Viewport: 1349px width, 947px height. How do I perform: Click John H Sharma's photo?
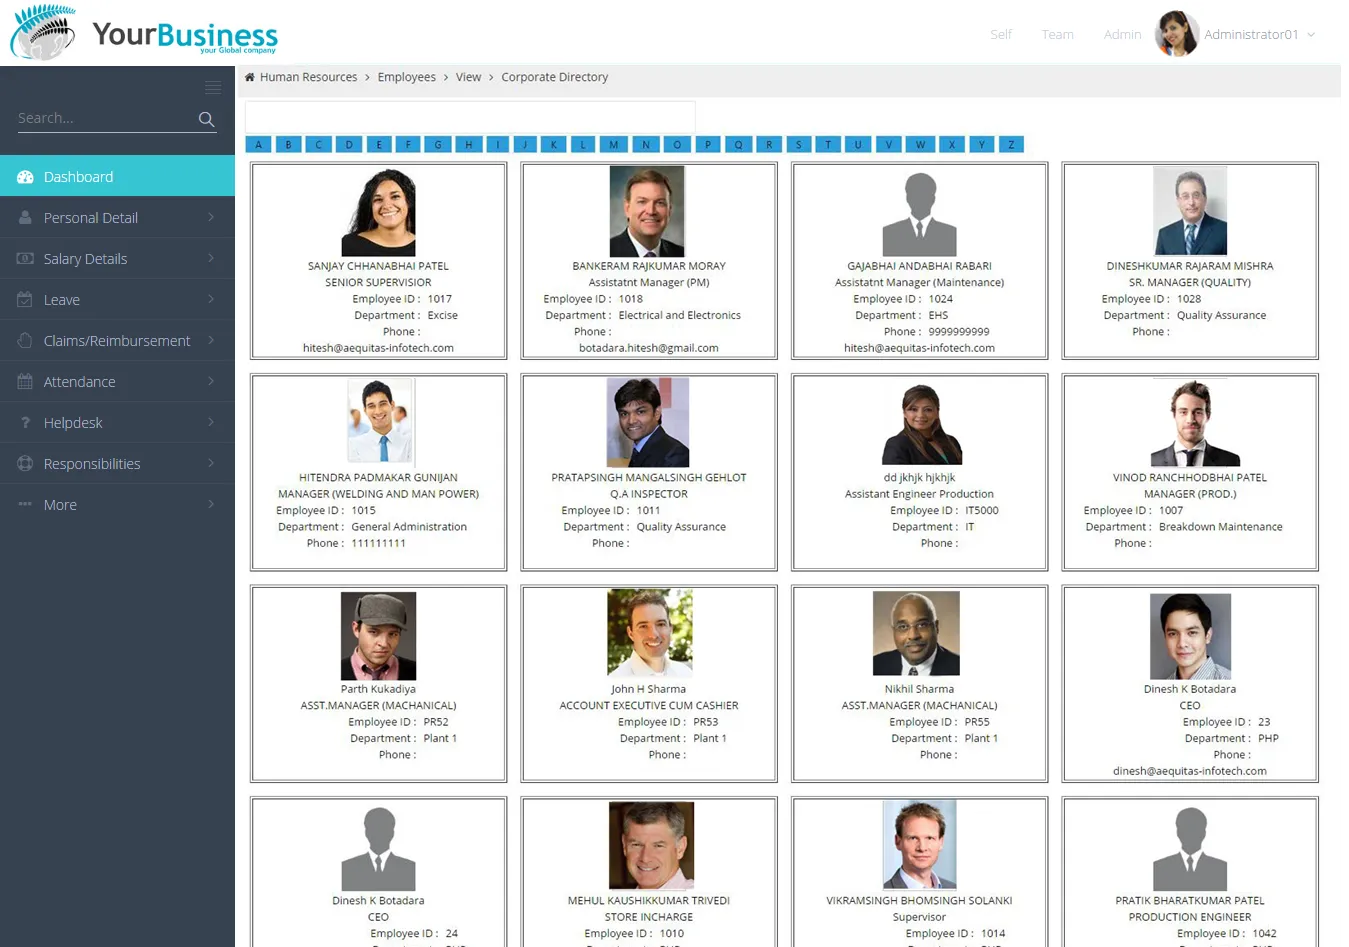650,633
